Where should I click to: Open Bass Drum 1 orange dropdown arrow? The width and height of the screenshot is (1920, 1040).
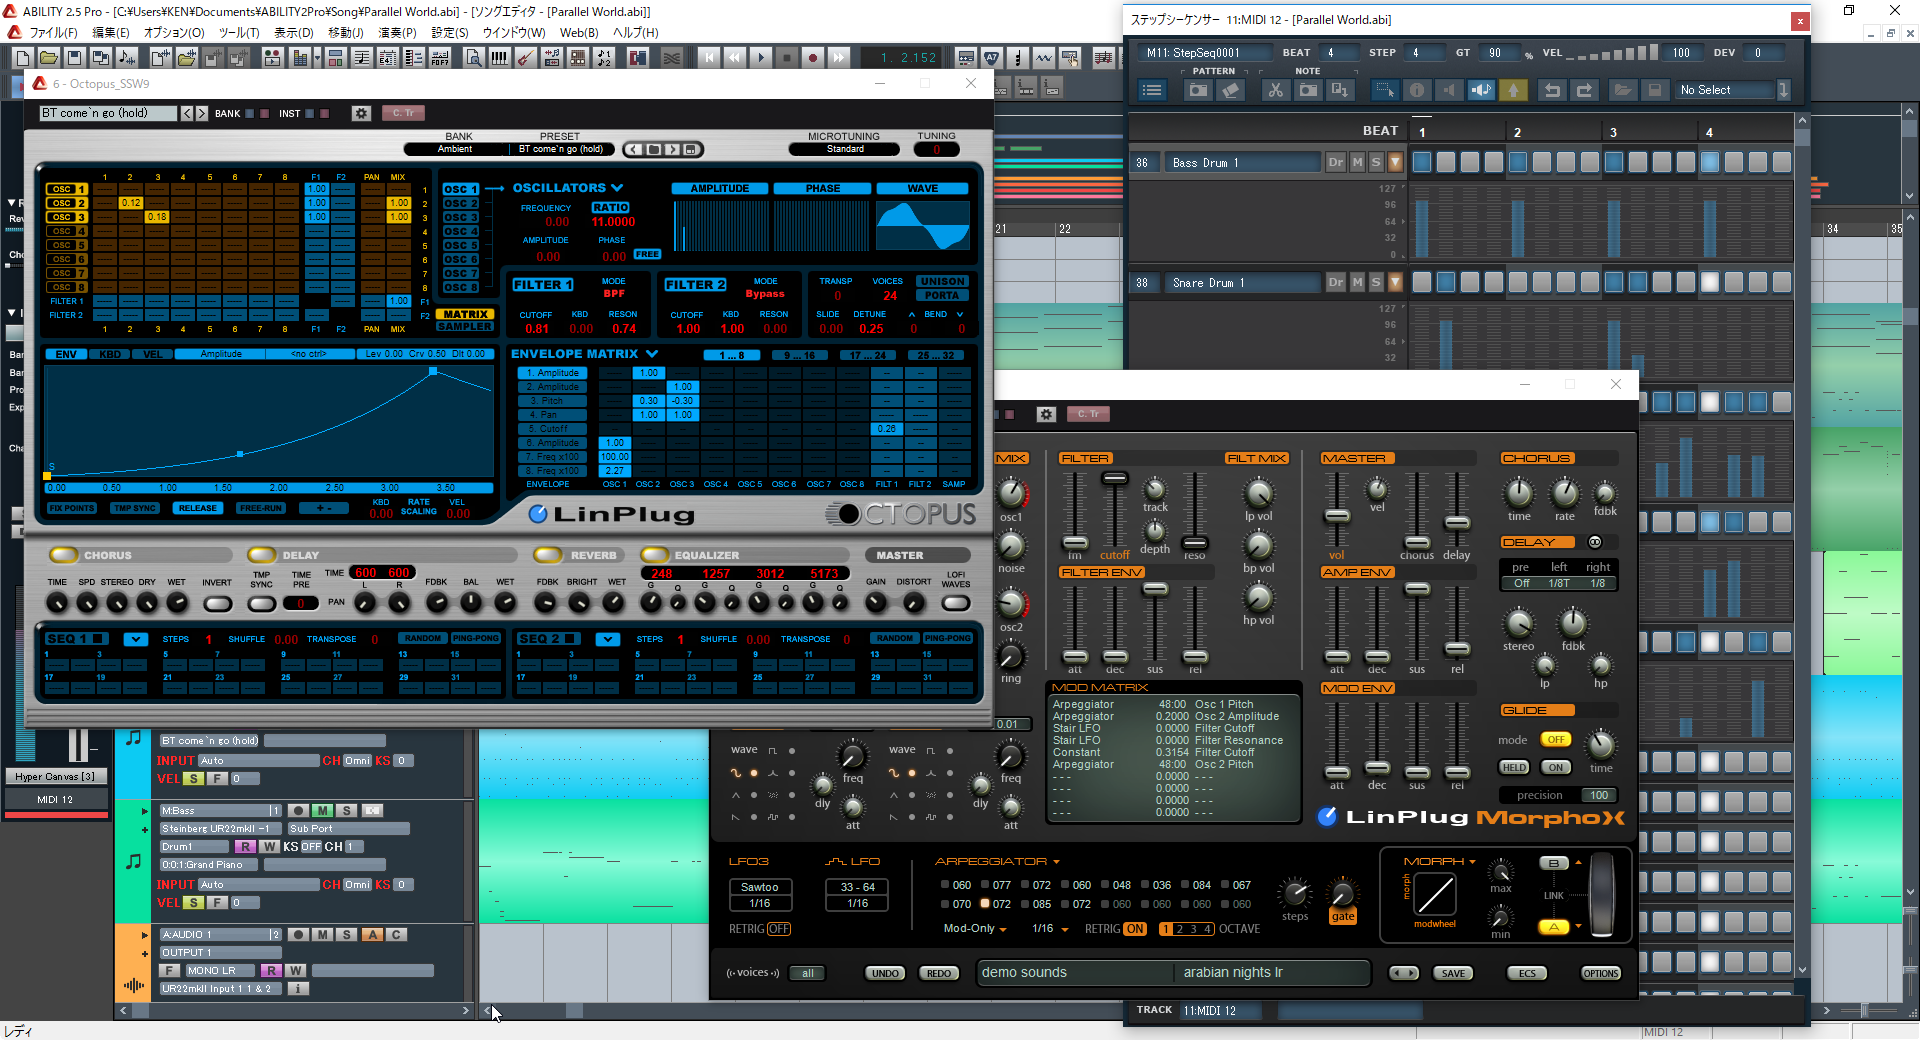tap(1395, 162)
